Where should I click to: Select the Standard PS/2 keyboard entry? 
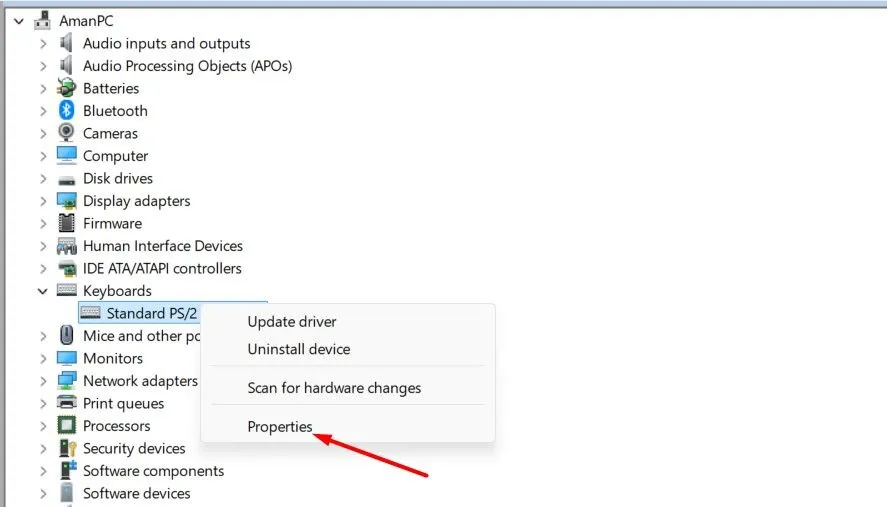[x=152, y=314]
